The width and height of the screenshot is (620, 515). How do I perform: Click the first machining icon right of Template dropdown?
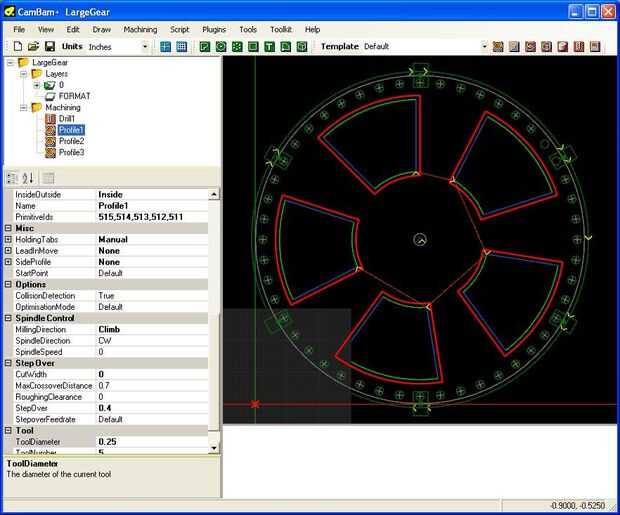click(x=499, y=47)
